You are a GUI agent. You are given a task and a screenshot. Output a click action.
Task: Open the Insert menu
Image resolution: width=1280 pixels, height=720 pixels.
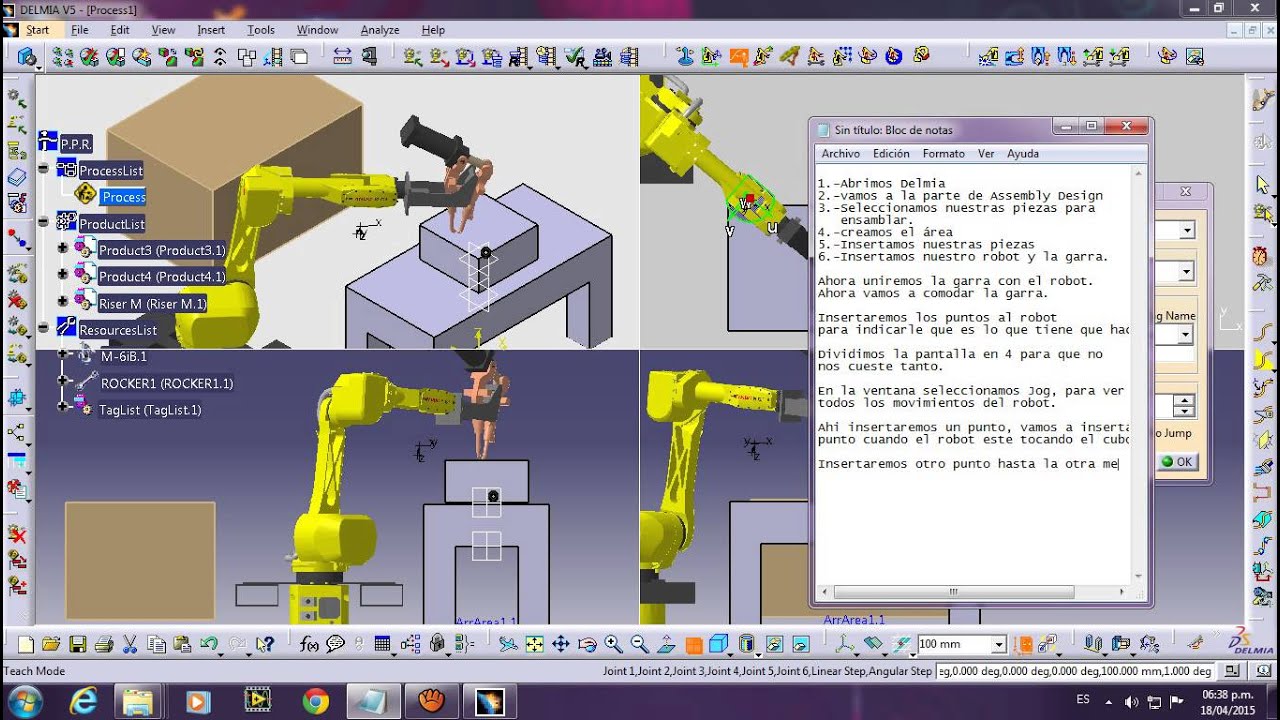tap(211, 30)
